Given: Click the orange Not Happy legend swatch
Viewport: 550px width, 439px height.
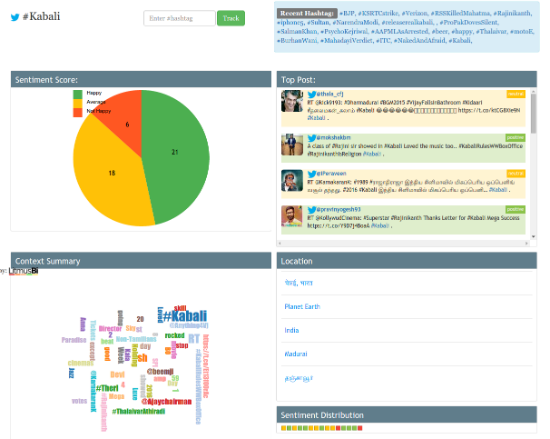Looking at the screenshot, I should coord(78,112).
